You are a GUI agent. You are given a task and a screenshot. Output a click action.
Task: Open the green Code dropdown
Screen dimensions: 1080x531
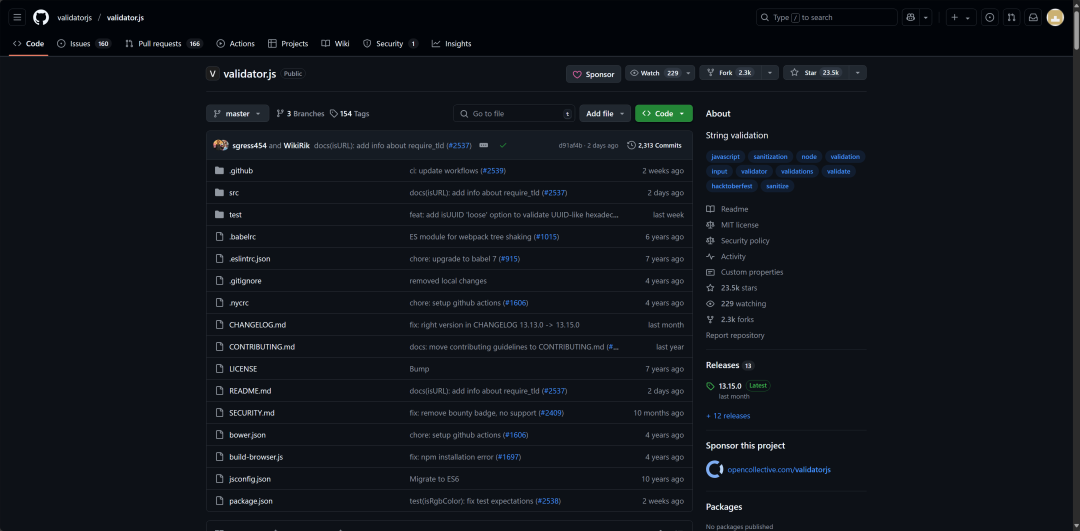663,114
